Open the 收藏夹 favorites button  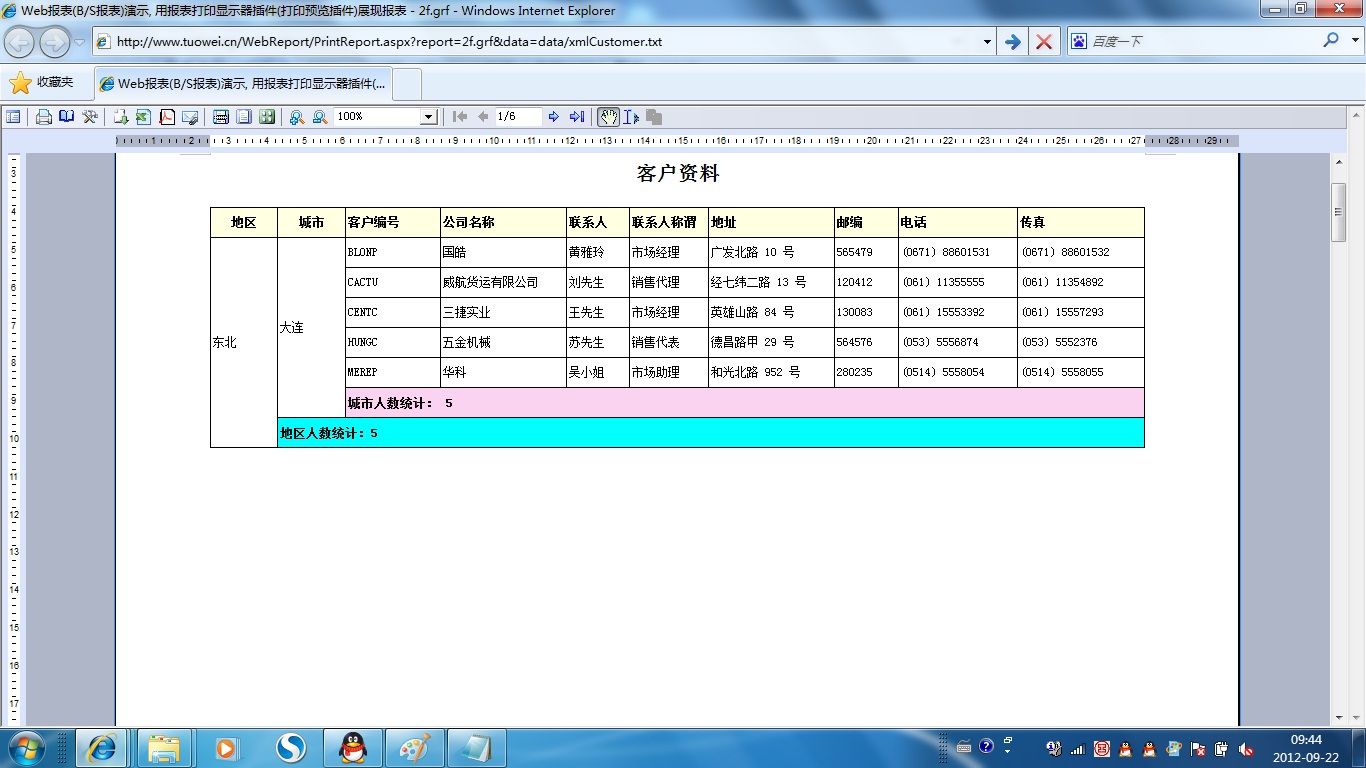click(42, 83)
